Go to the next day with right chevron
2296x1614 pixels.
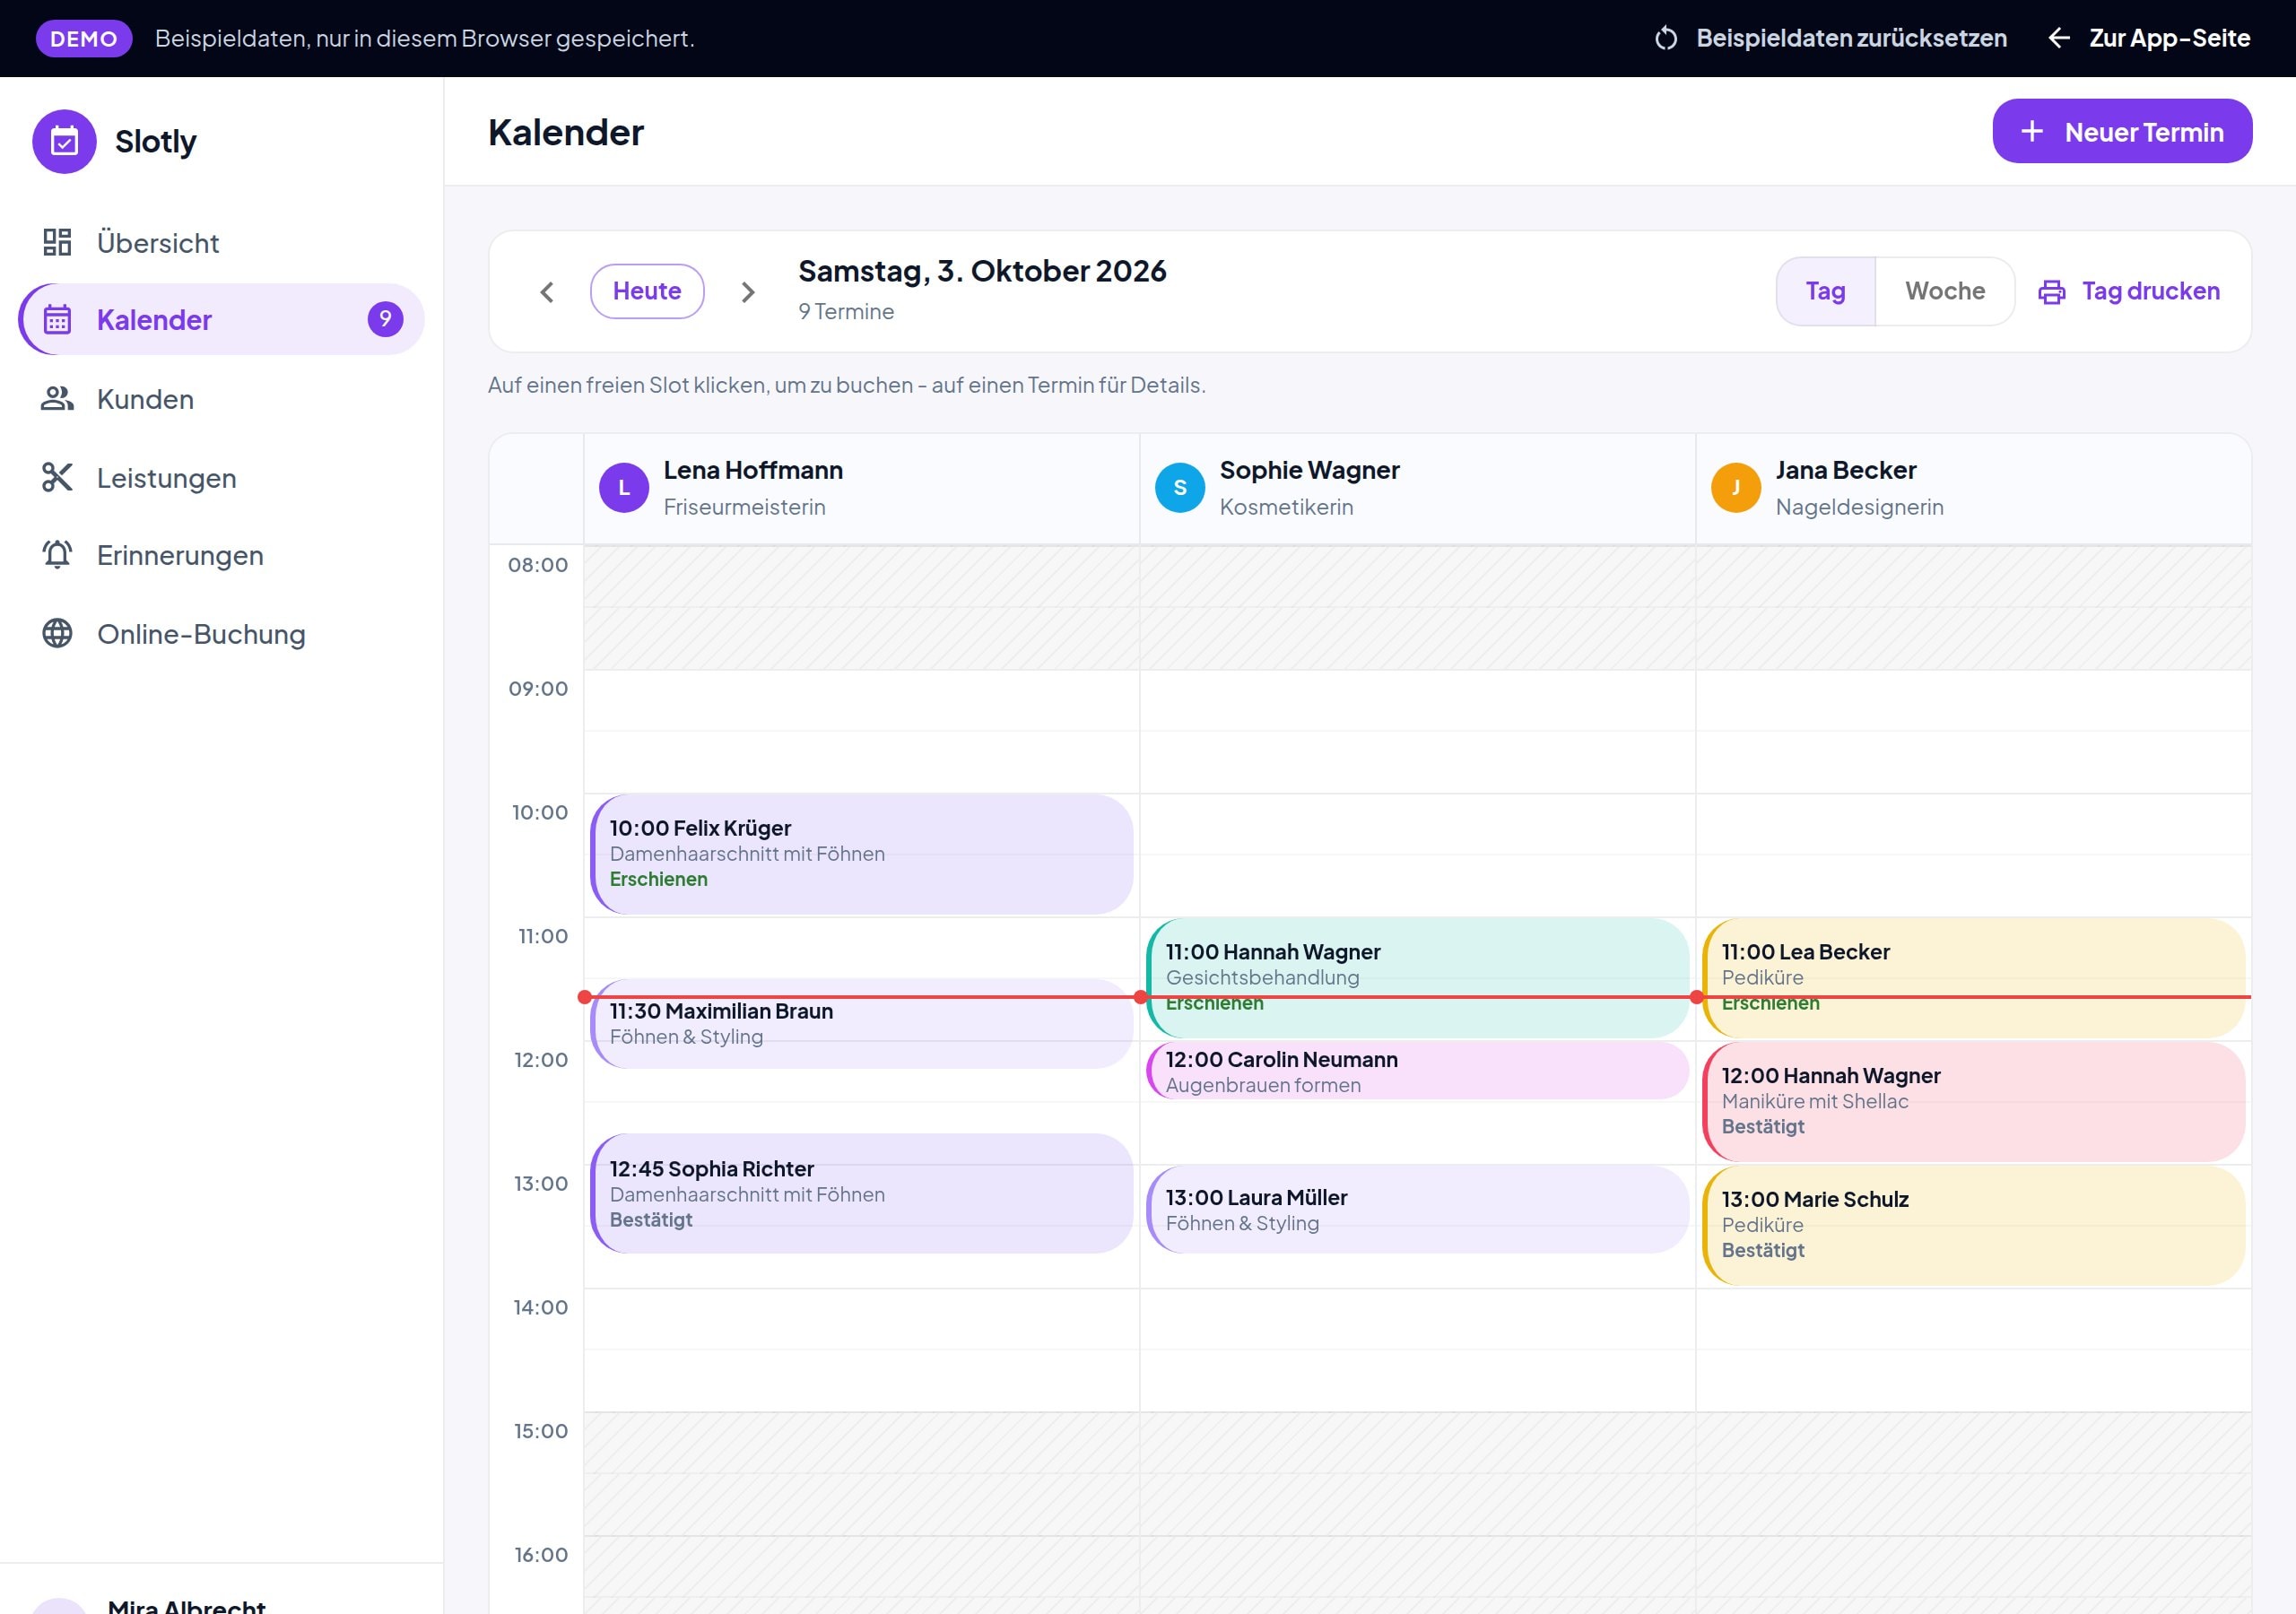click(747, 292)
